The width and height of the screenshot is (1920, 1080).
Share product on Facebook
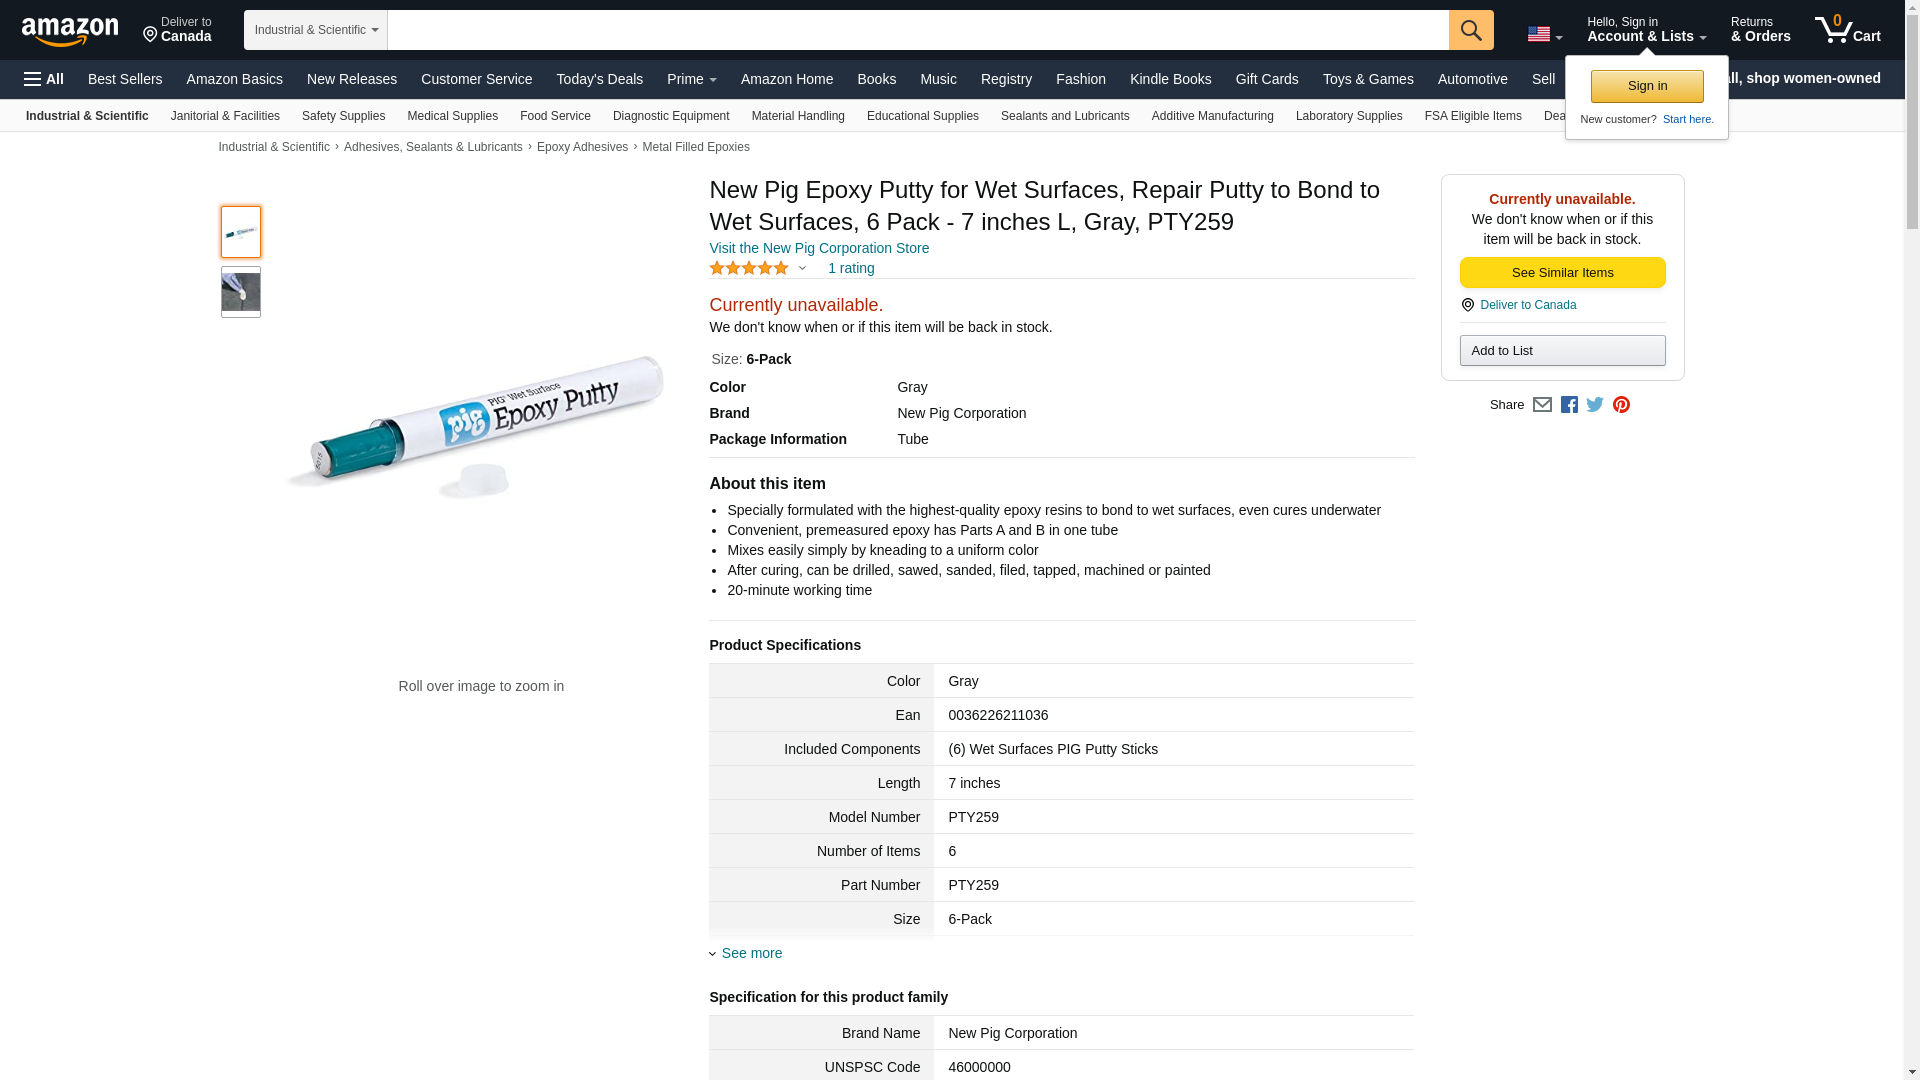pos(1569,405)
